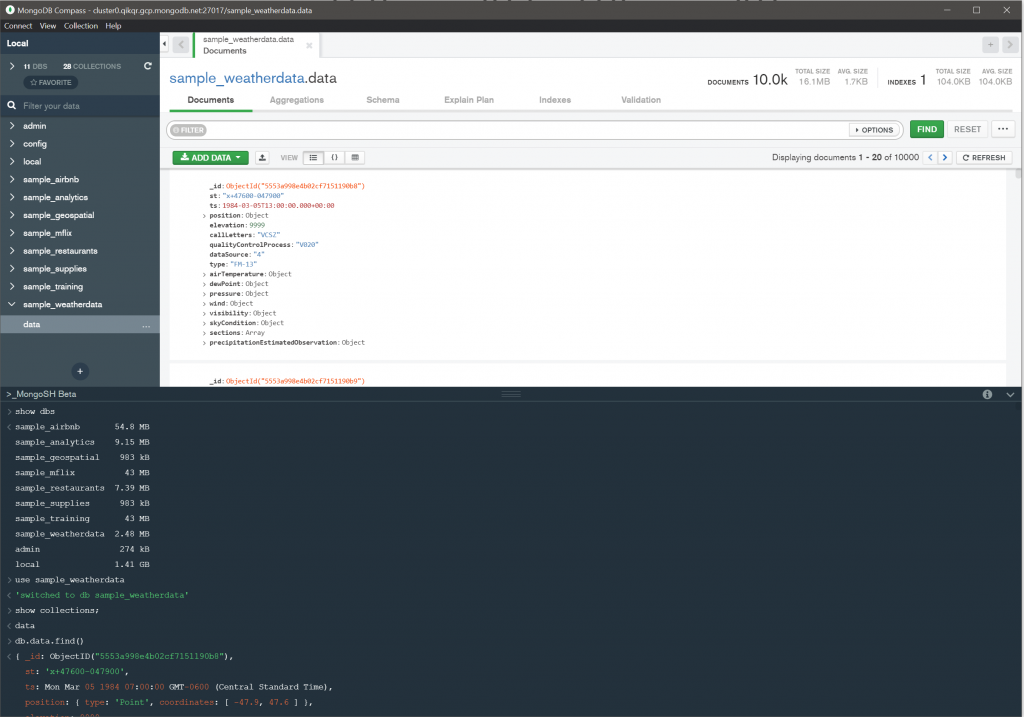Screen dimensions: 1024x717
Task: Click the db.data.find() shell command line
Action: point(49,641)
